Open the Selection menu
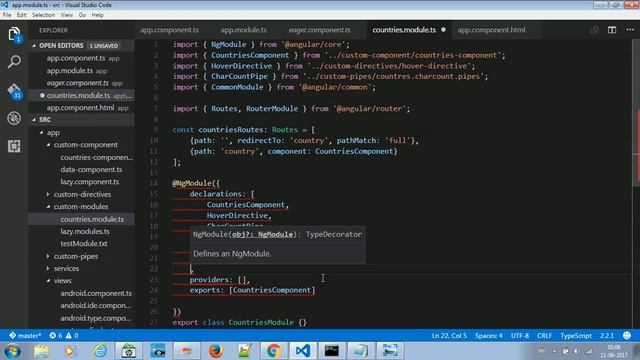Screen dimensions: 640x360 point(44,15)
